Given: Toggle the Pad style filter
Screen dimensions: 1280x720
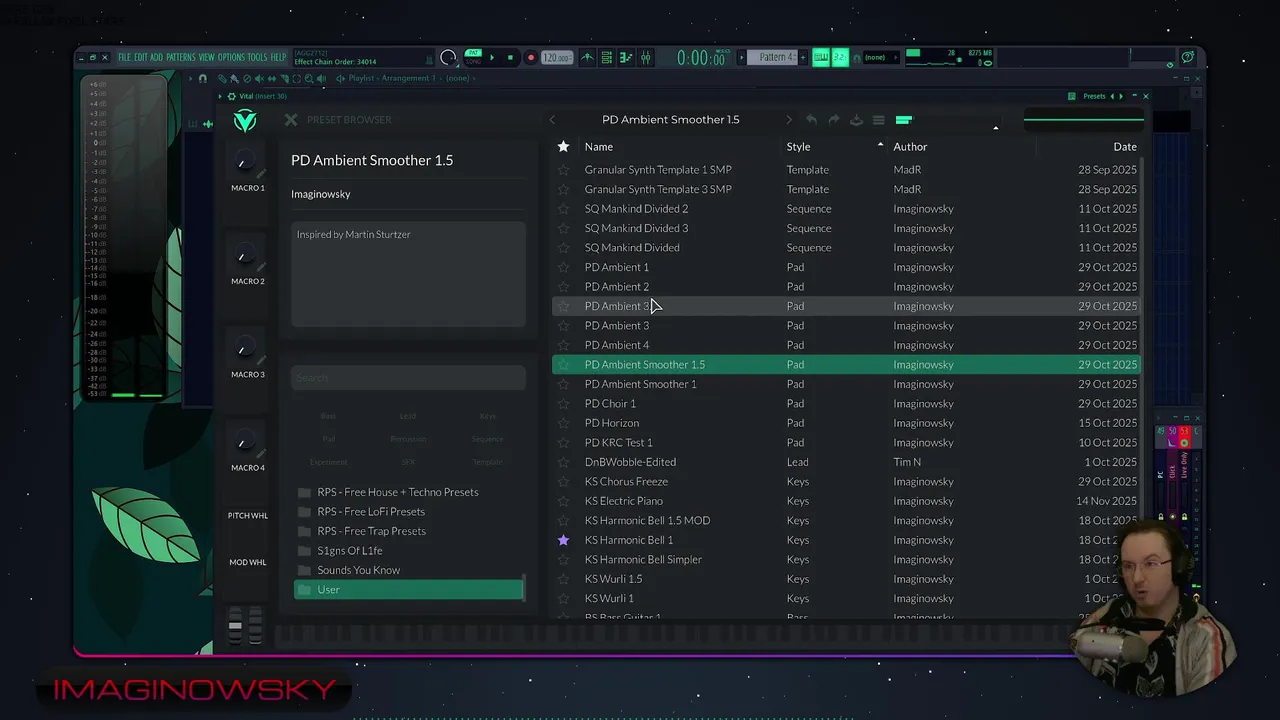Looking at the screenshot, I should tap(328, 439).
